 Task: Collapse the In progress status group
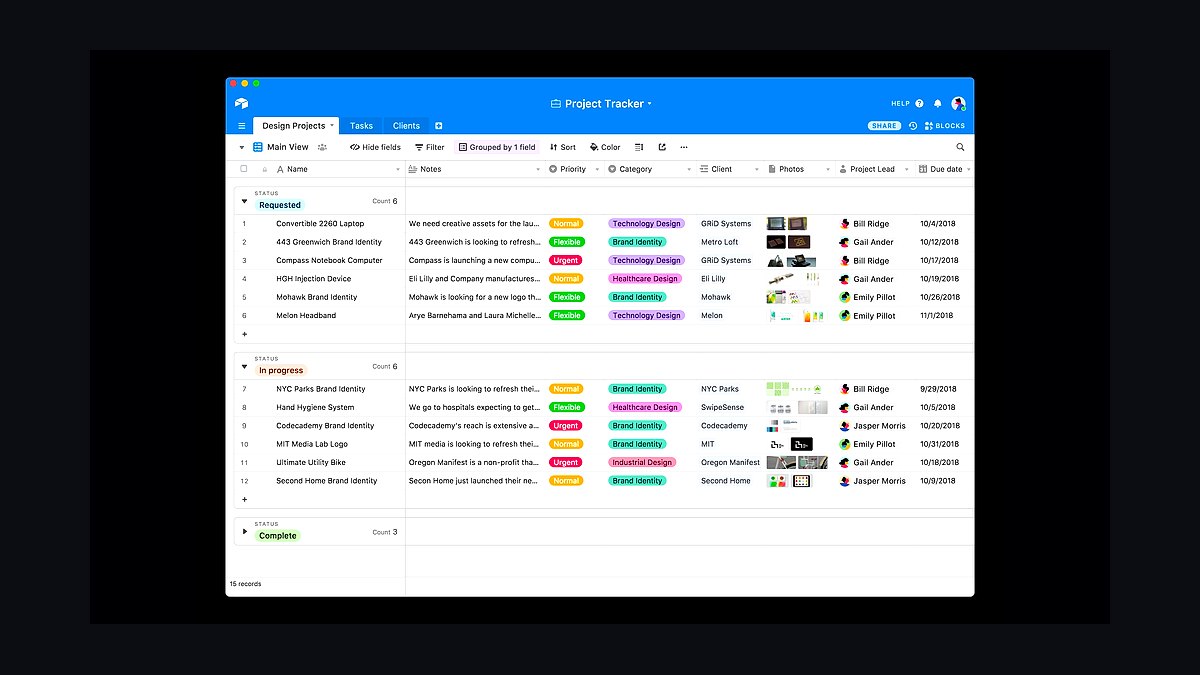click(x=244, y=366)
